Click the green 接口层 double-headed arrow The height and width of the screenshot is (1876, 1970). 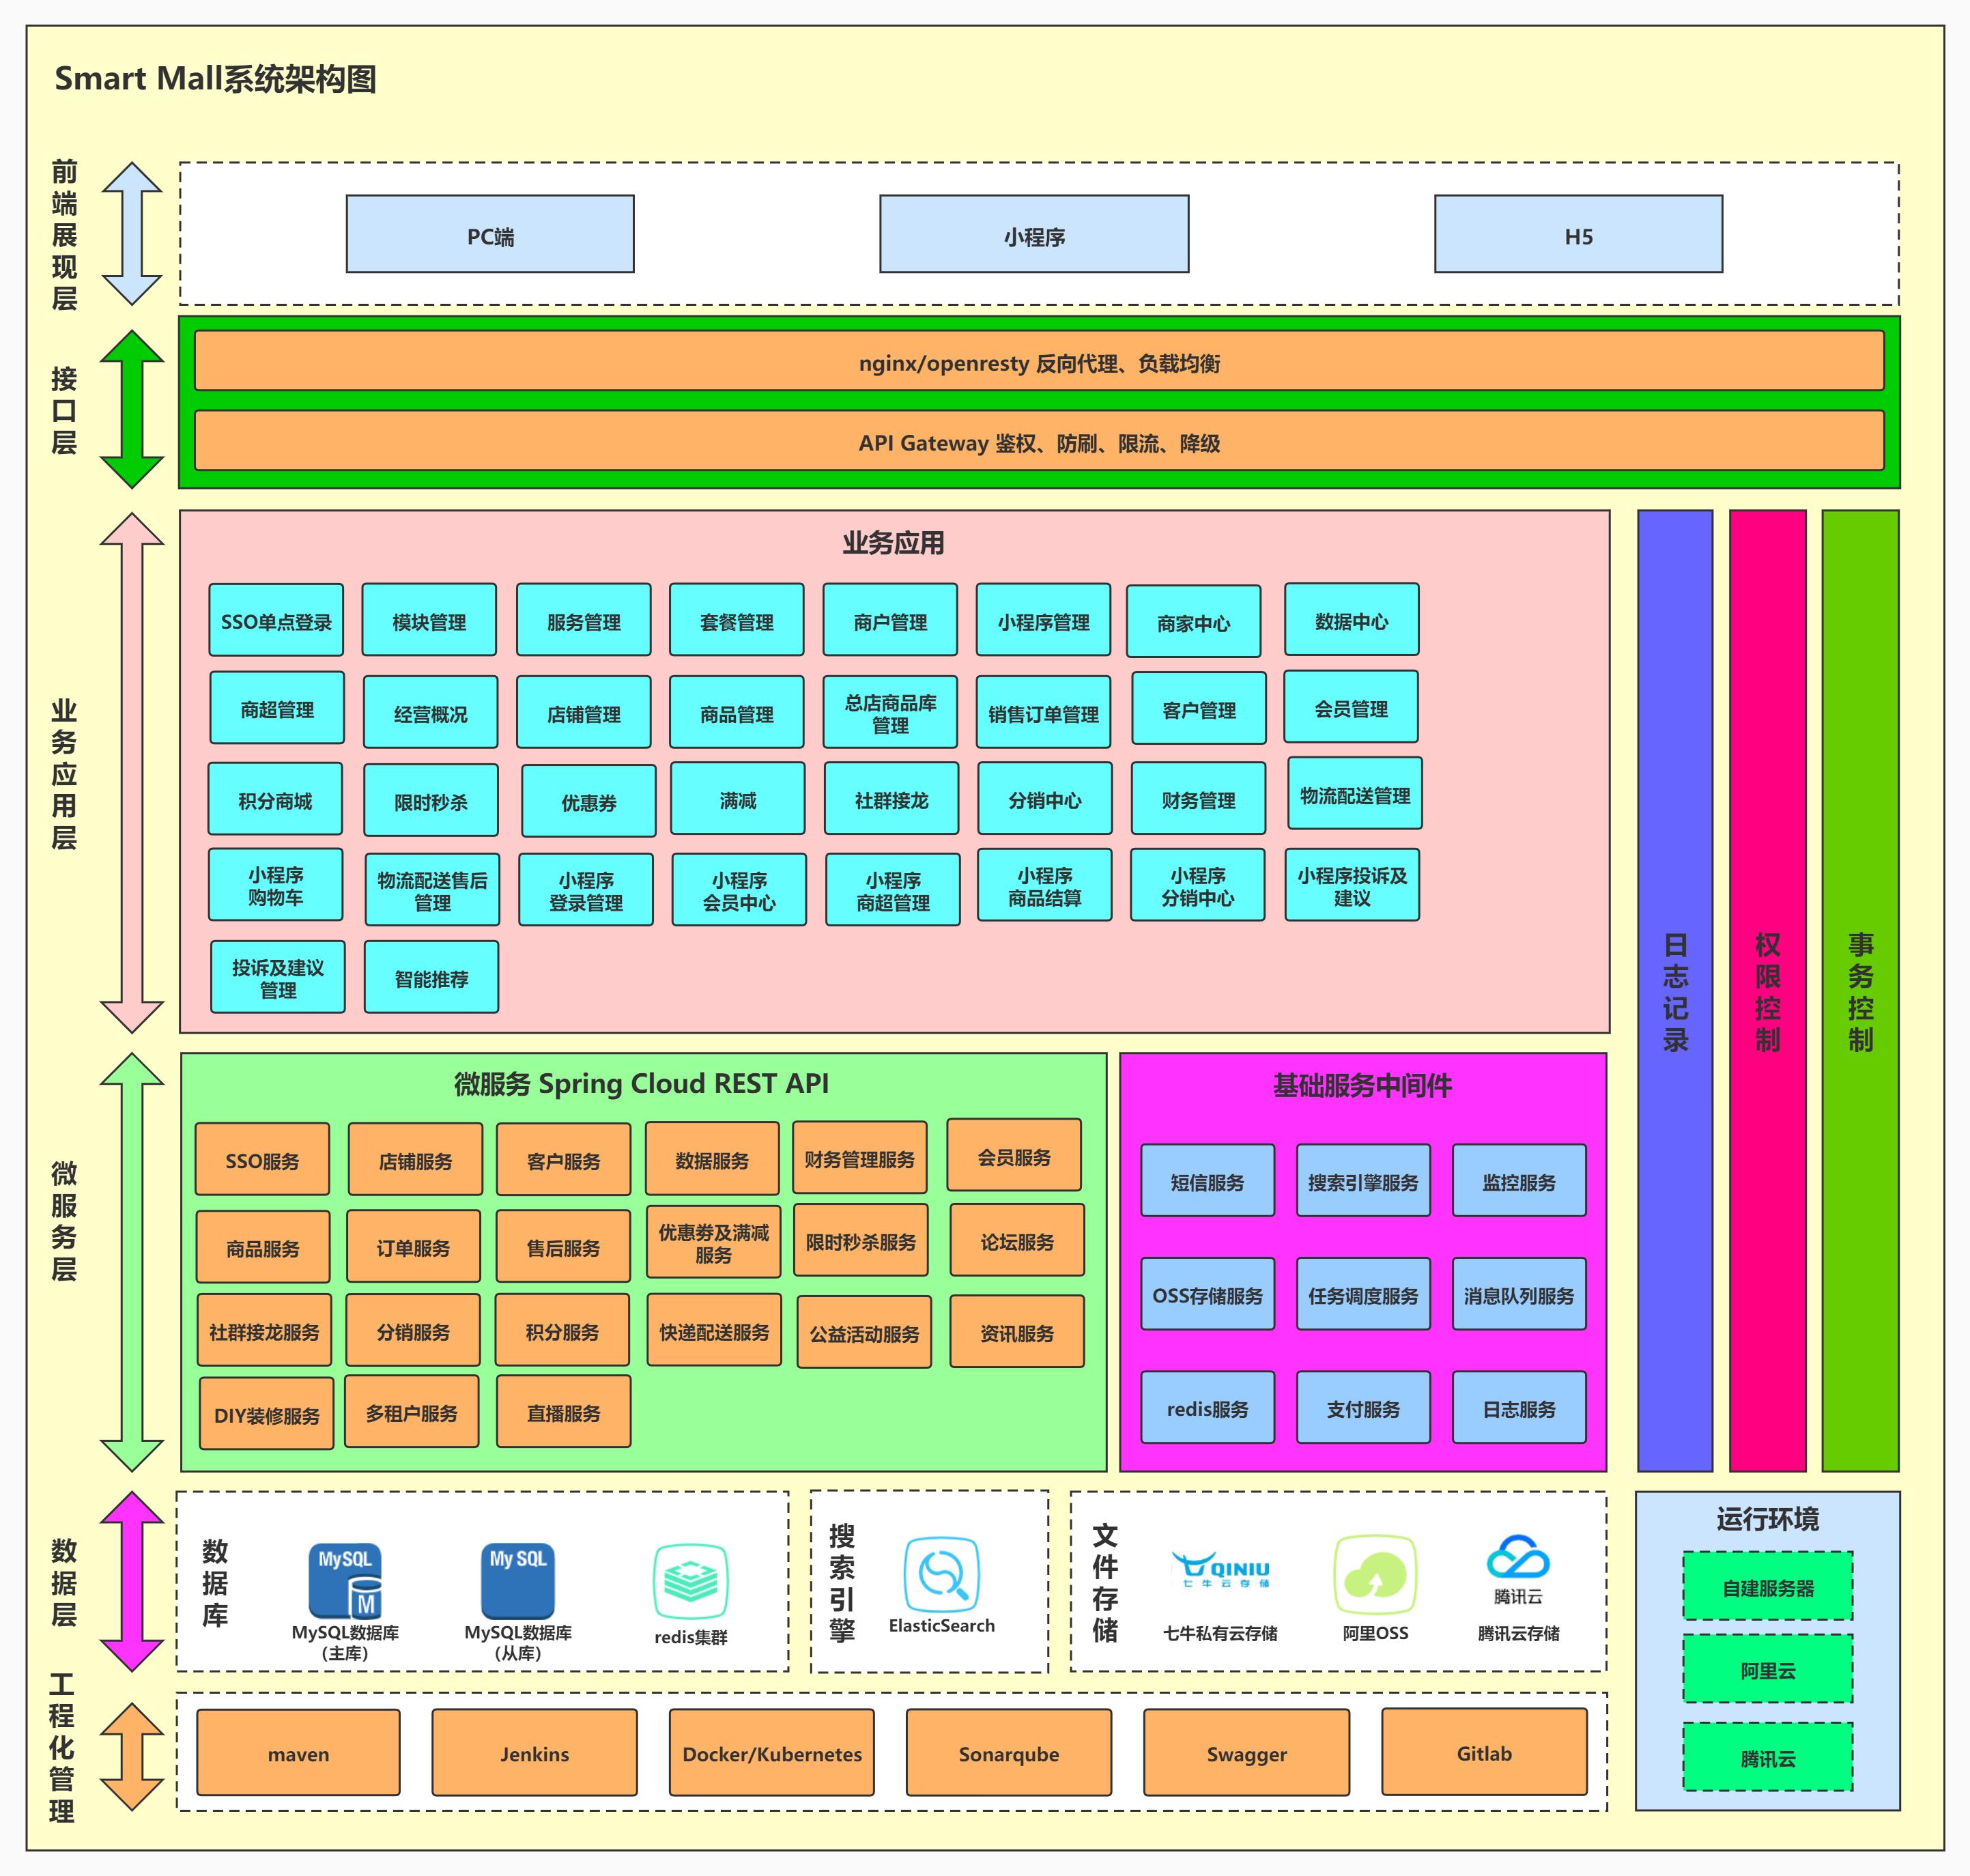coord(132,409)
